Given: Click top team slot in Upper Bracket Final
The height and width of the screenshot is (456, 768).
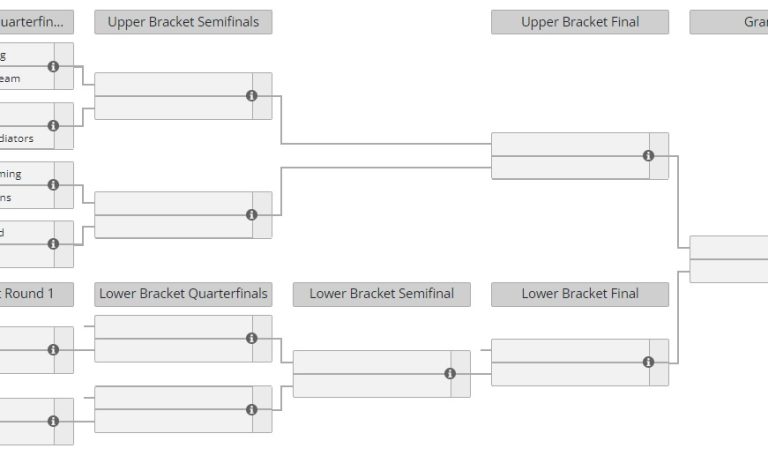Looking at the screenshot, I should [570, 144].
